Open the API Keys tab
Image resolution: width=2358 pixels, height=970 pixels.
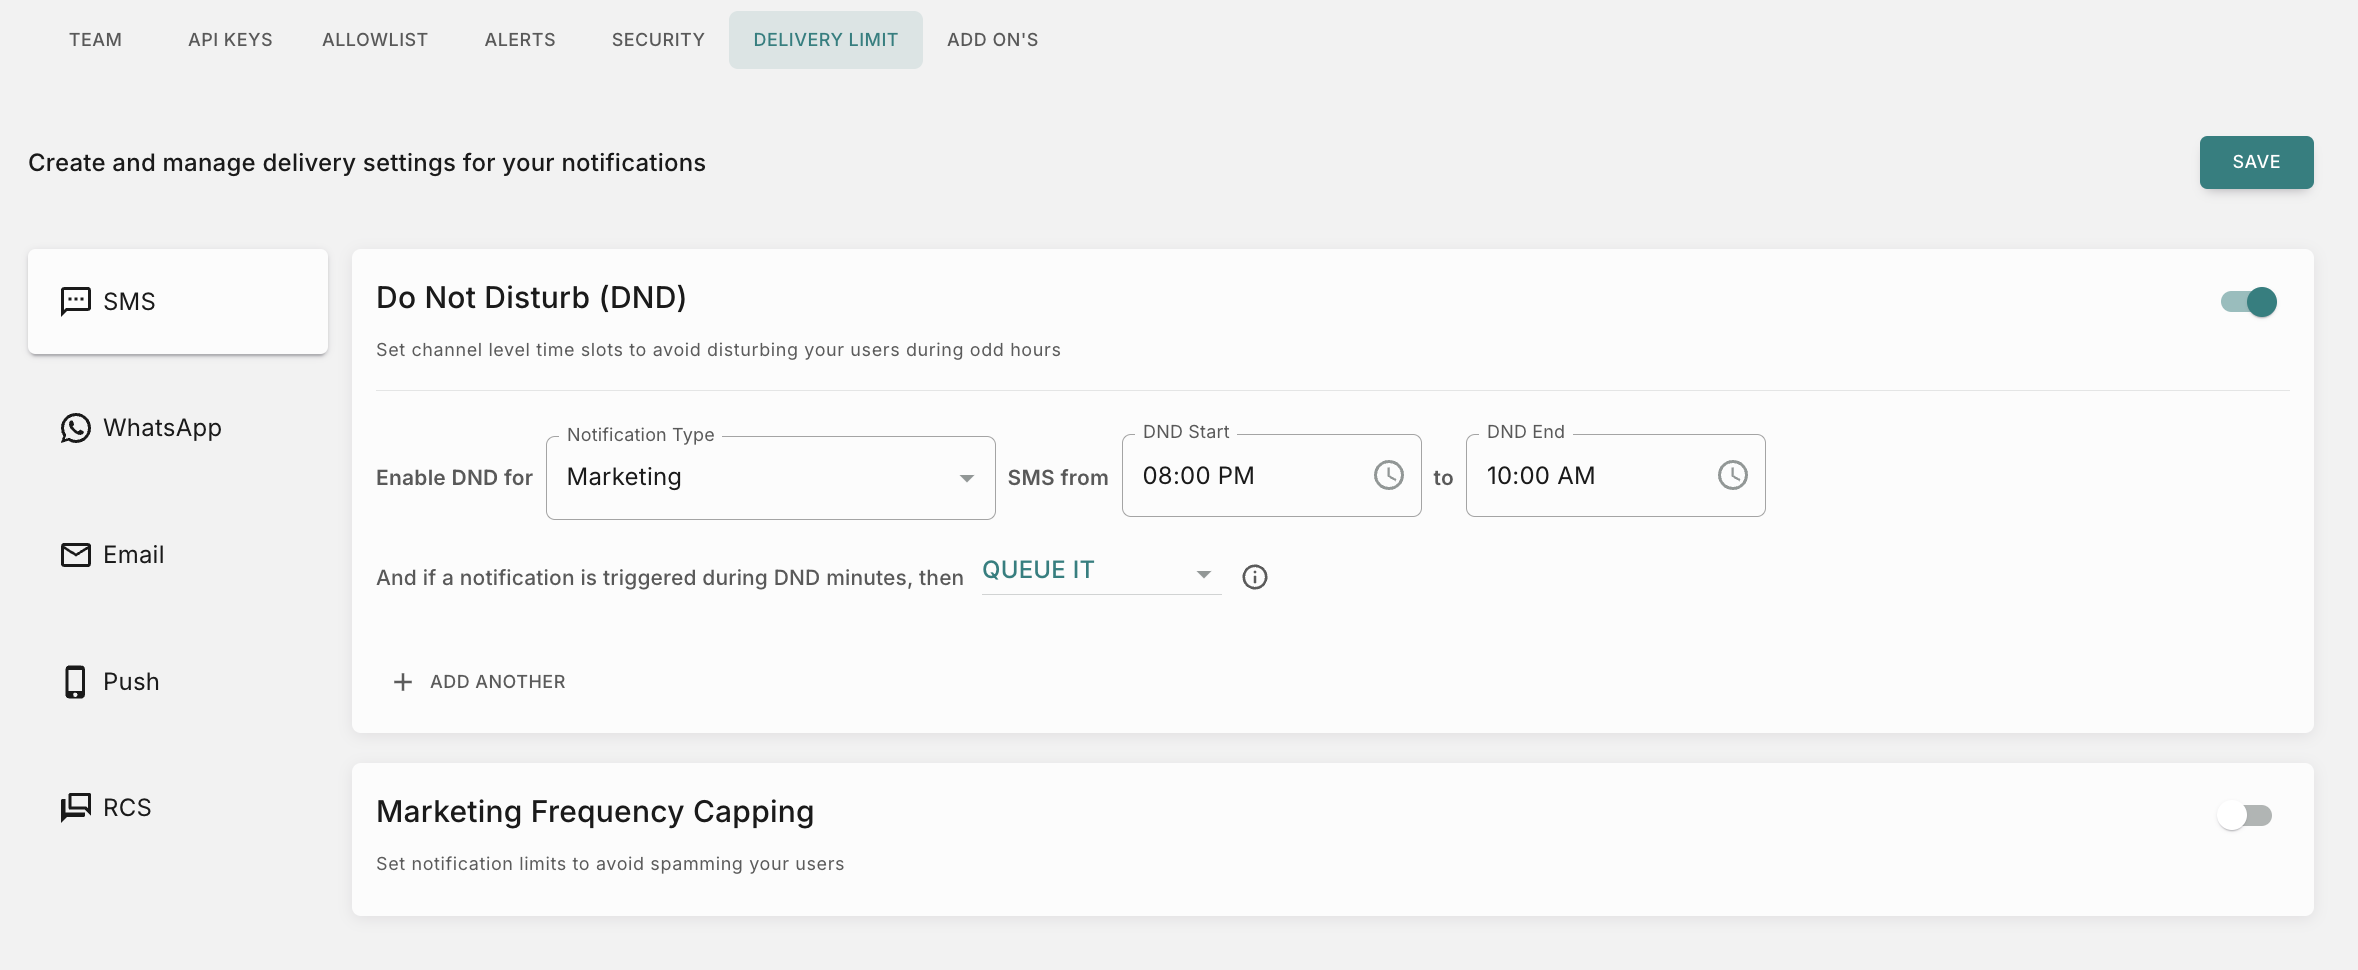[x=230, y=40]
